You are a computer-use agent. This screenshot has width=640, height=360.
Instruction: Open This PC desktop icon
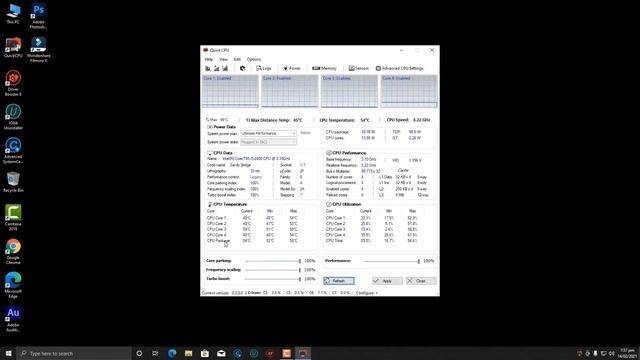[13, 14]
